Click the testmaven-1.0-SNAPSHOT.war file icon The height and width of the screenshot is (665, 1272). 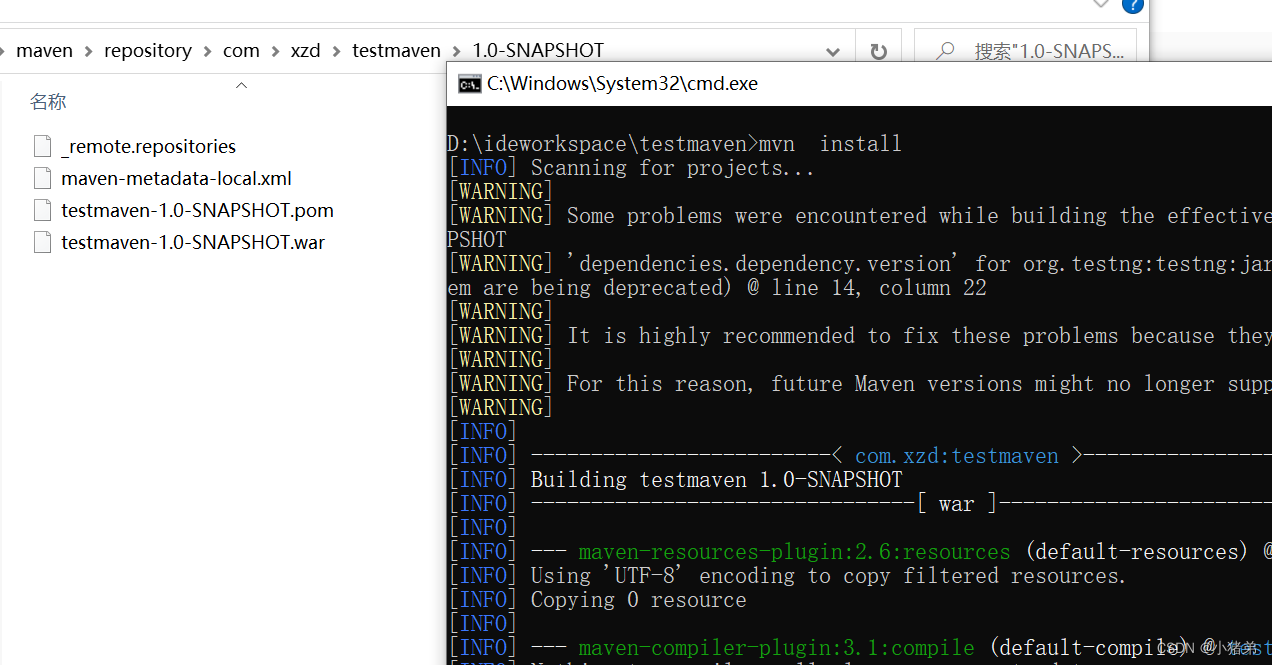tap(42, 242)
